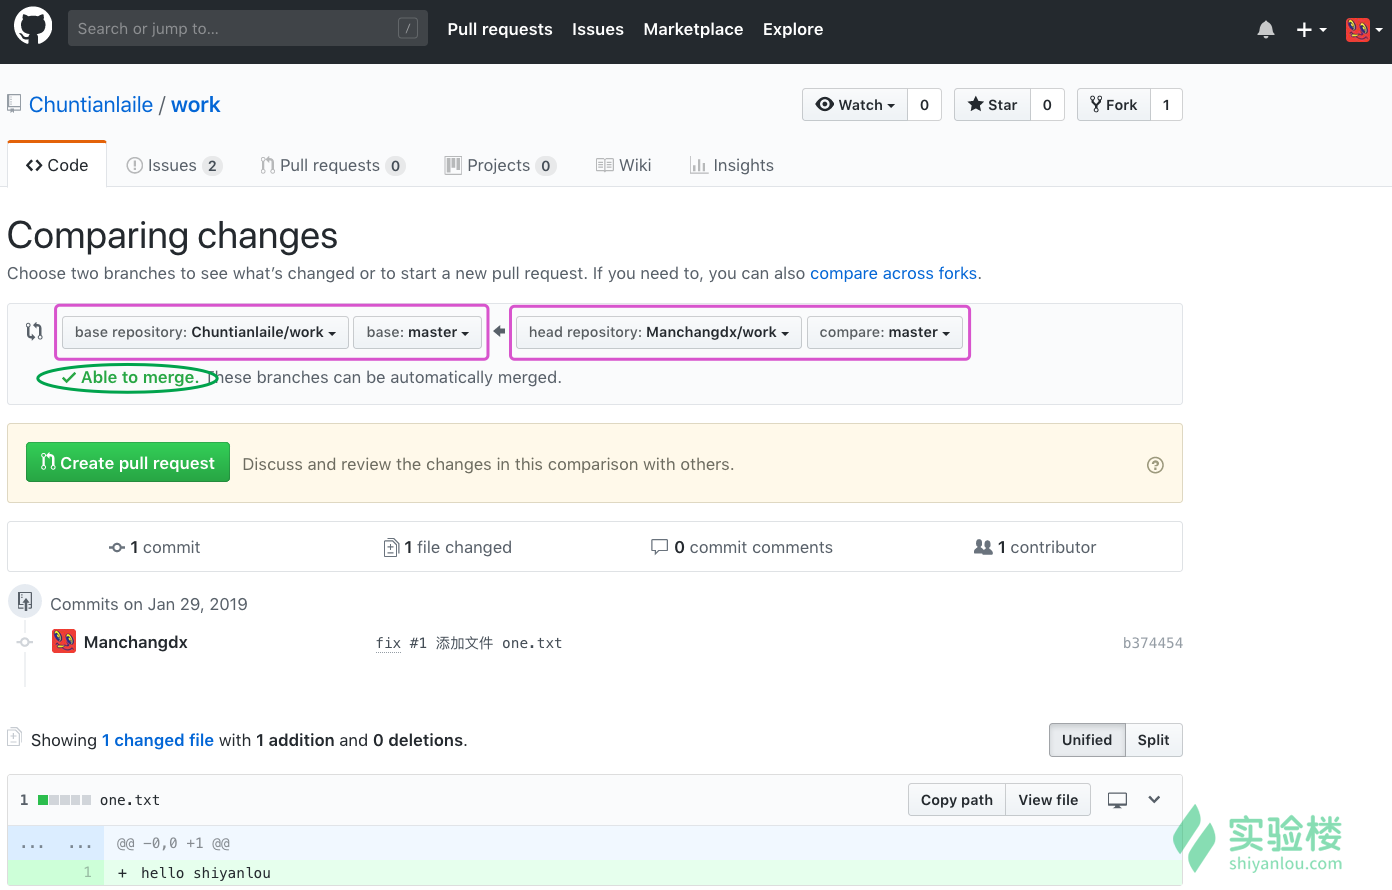Click the diffstat bar for one.txt
The image size is (1392, 890).
(x=65, y=800)
